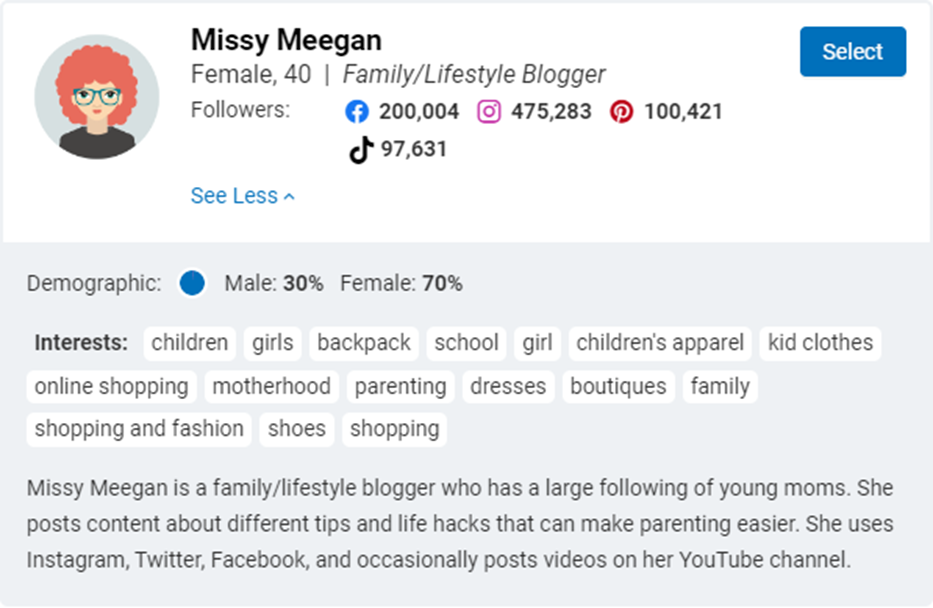This screenshot has width=933, height=608.
Task: Choose the boutiques interest tag
Action: [x=618, y=387]
